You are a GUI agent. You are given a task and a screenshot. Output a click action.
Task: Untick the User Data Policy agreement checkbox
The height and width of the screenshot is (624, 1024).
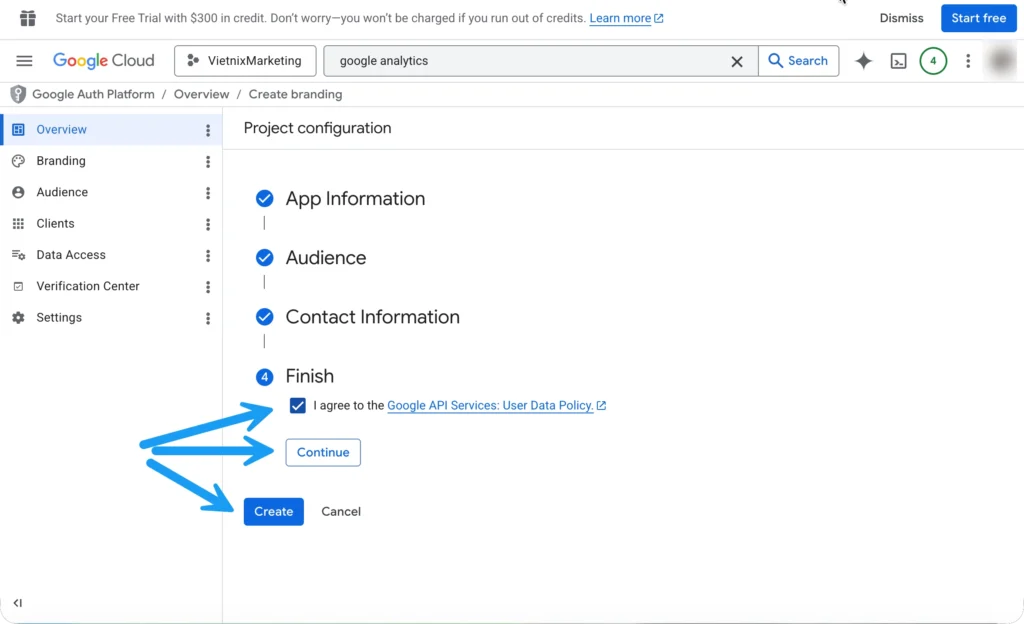coord(298,405)
